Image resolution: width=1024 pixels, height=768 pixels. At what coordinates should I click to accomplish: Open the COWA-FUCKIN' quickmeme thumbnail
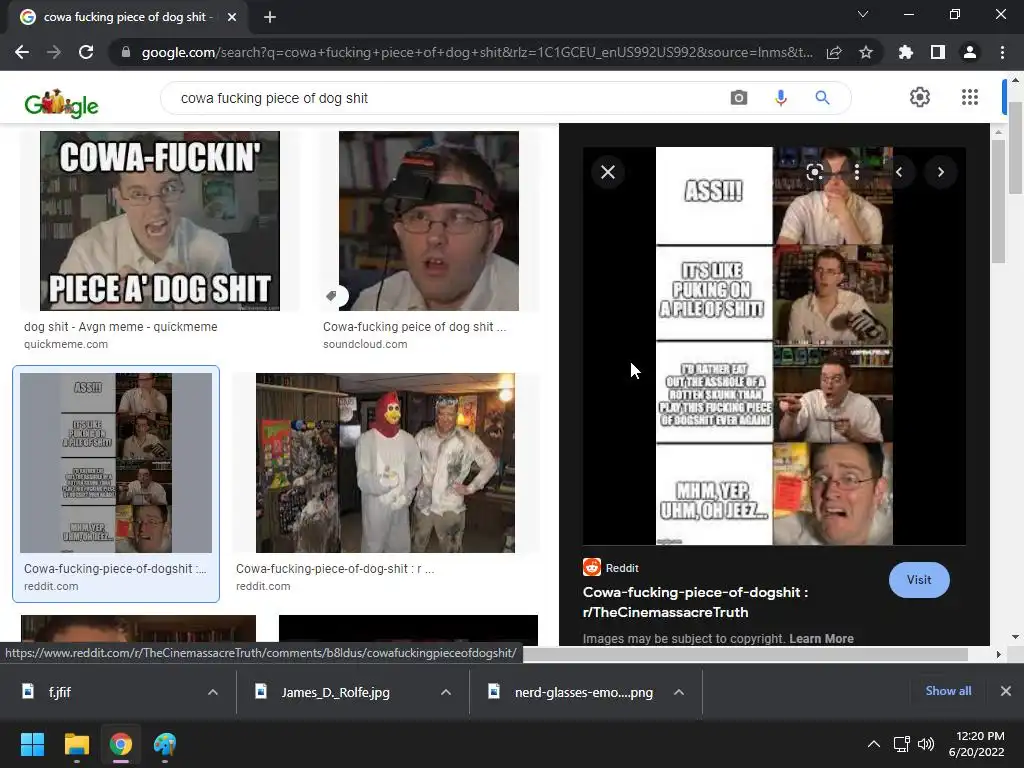point(160,221)
